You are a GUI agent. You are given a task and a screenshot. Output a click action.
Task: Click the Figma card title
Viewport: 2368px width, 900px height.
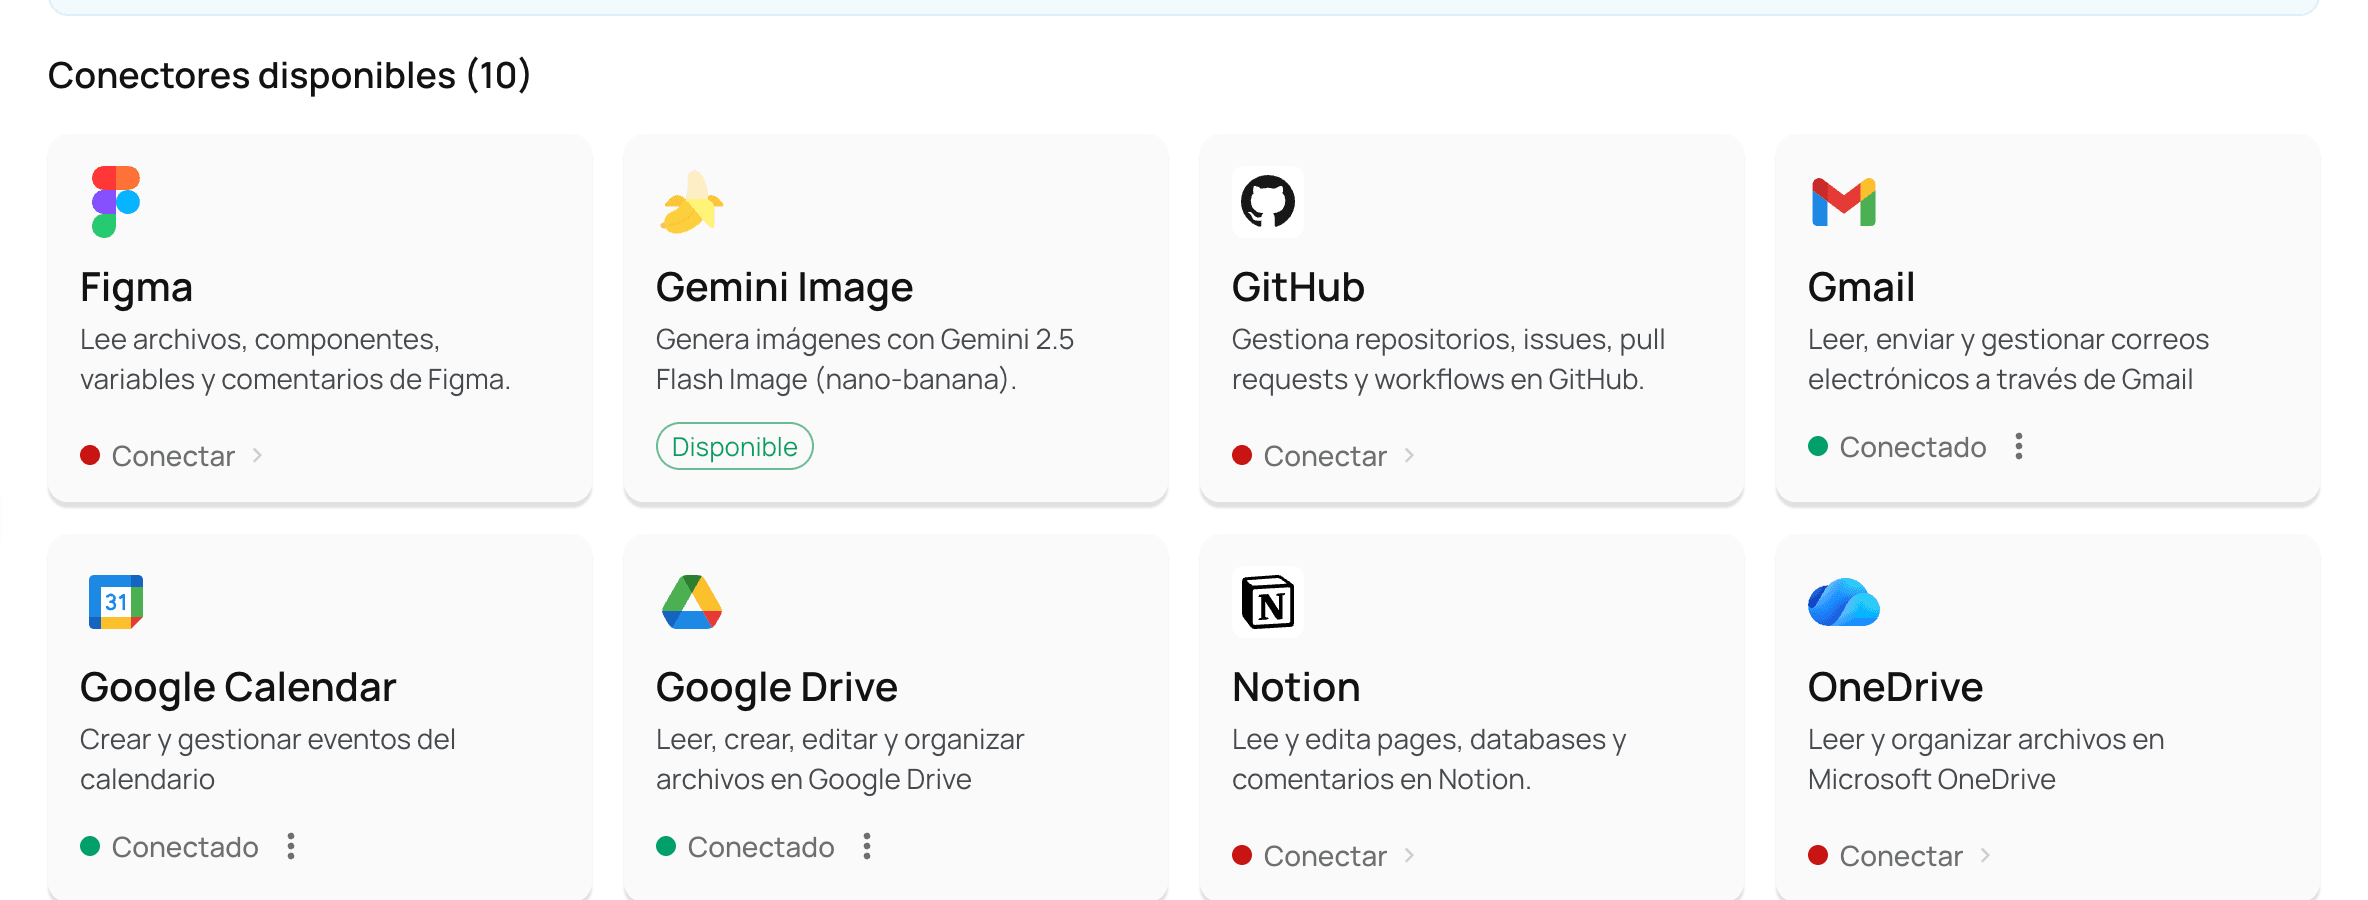point(136,288)
